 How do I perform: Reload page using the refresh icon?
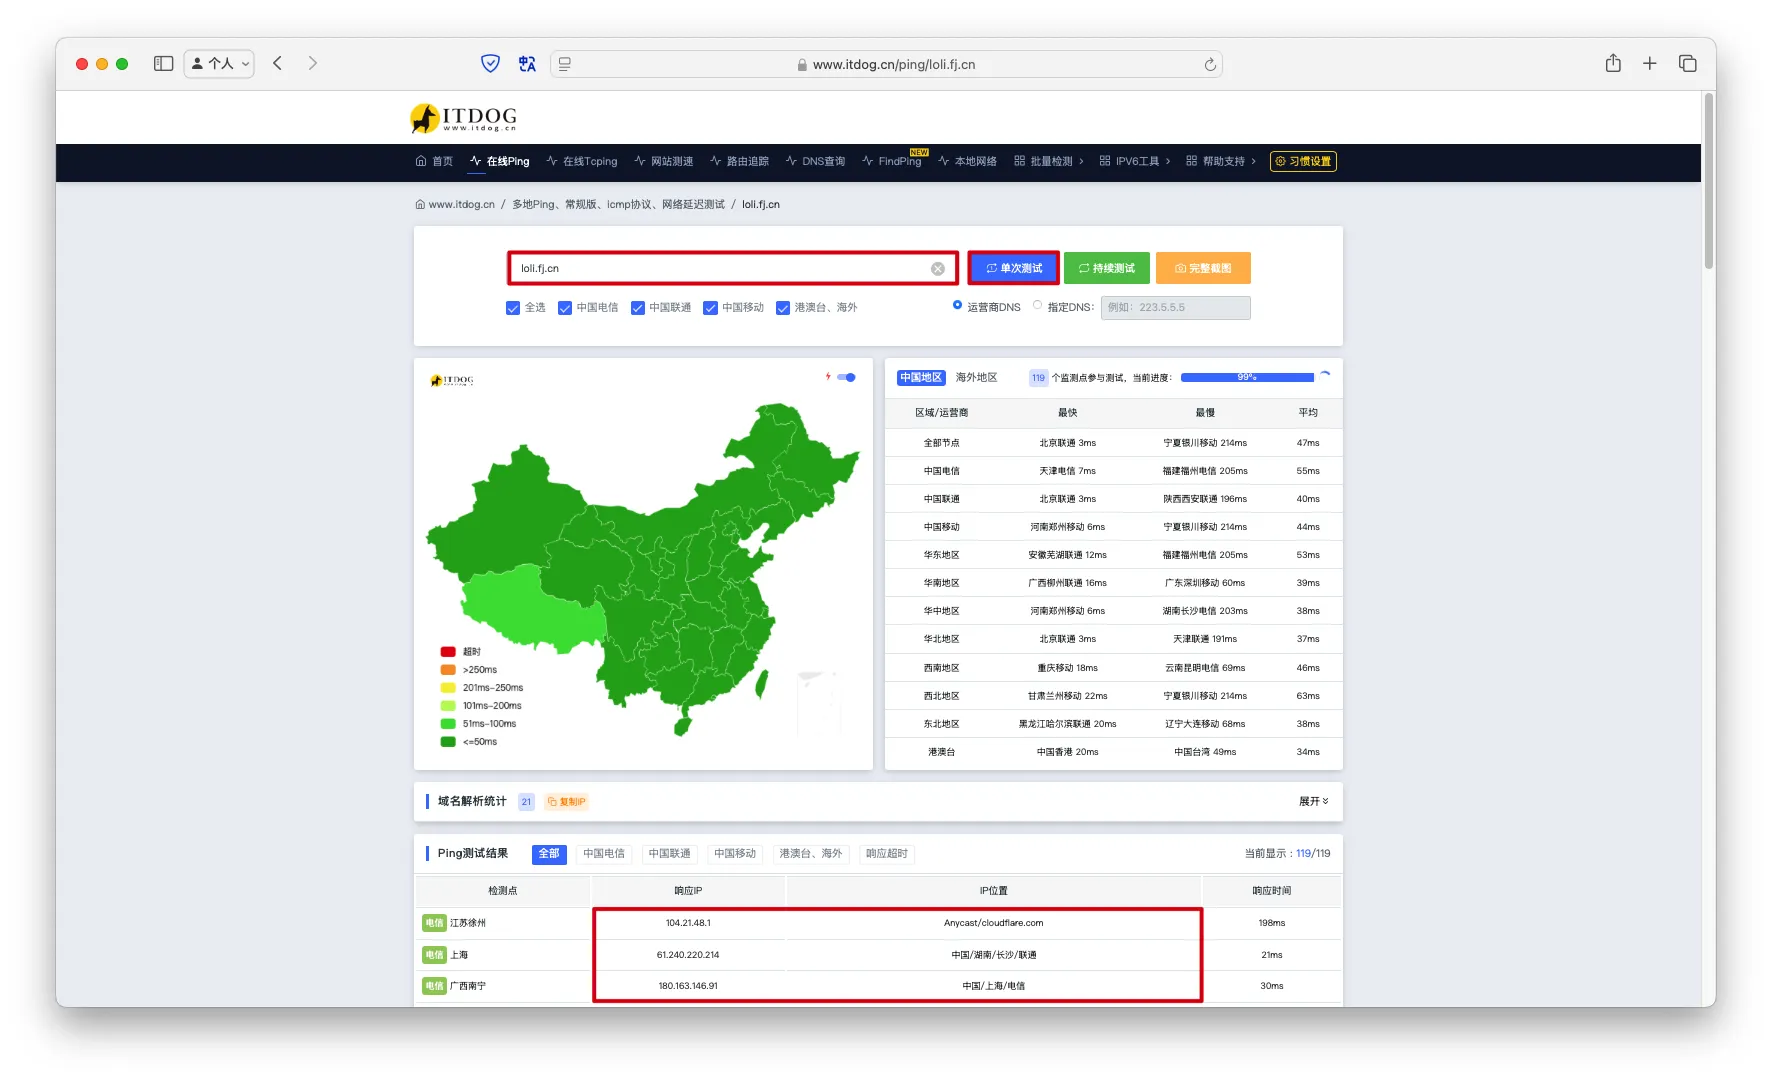(x=1210, y=65)
